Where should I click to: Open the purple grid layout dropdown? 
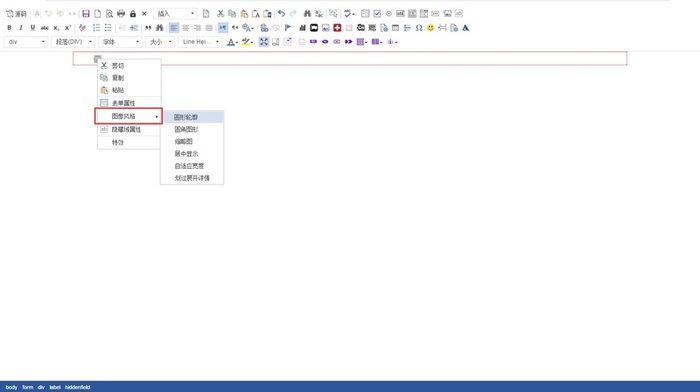point(362,42)
